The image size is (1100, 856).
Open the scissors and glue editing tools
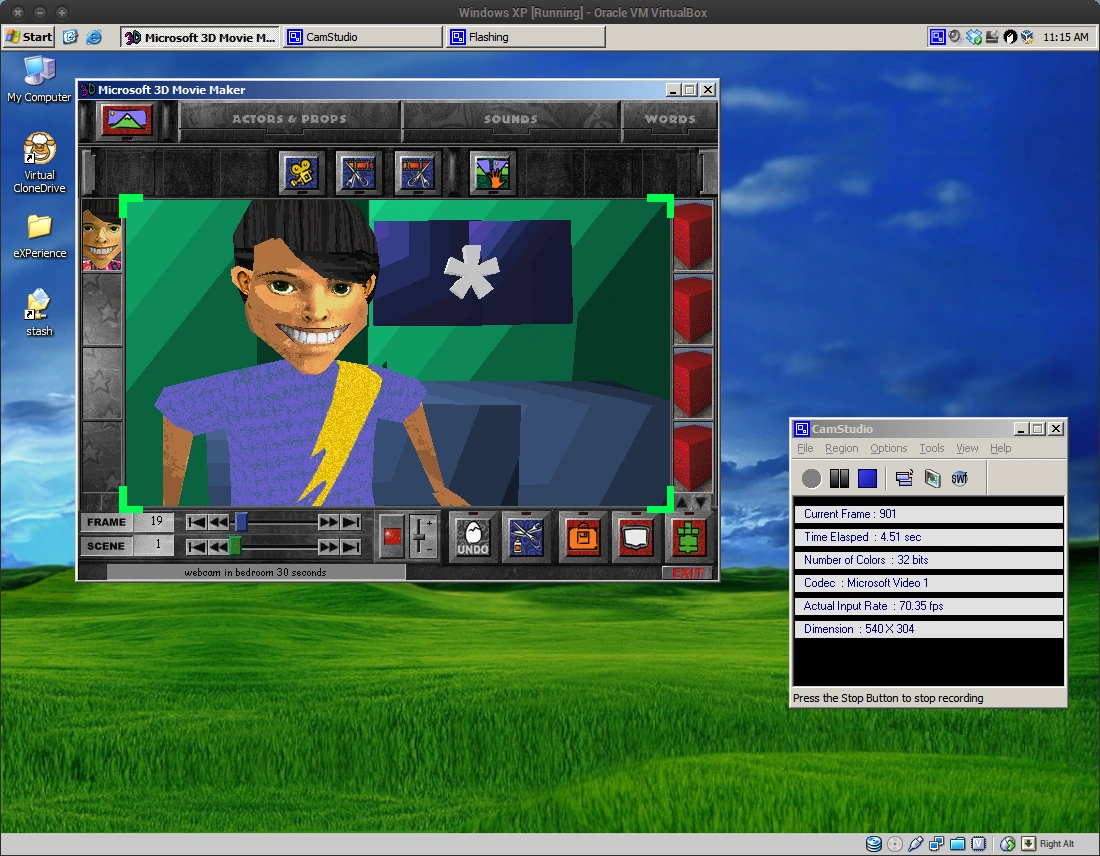click(x=525, y=538)
